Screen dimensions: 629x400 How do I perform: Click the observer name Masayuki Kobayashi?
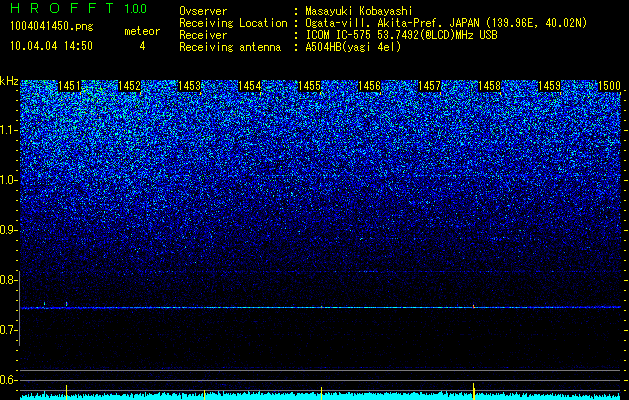[x=358, y=11]
